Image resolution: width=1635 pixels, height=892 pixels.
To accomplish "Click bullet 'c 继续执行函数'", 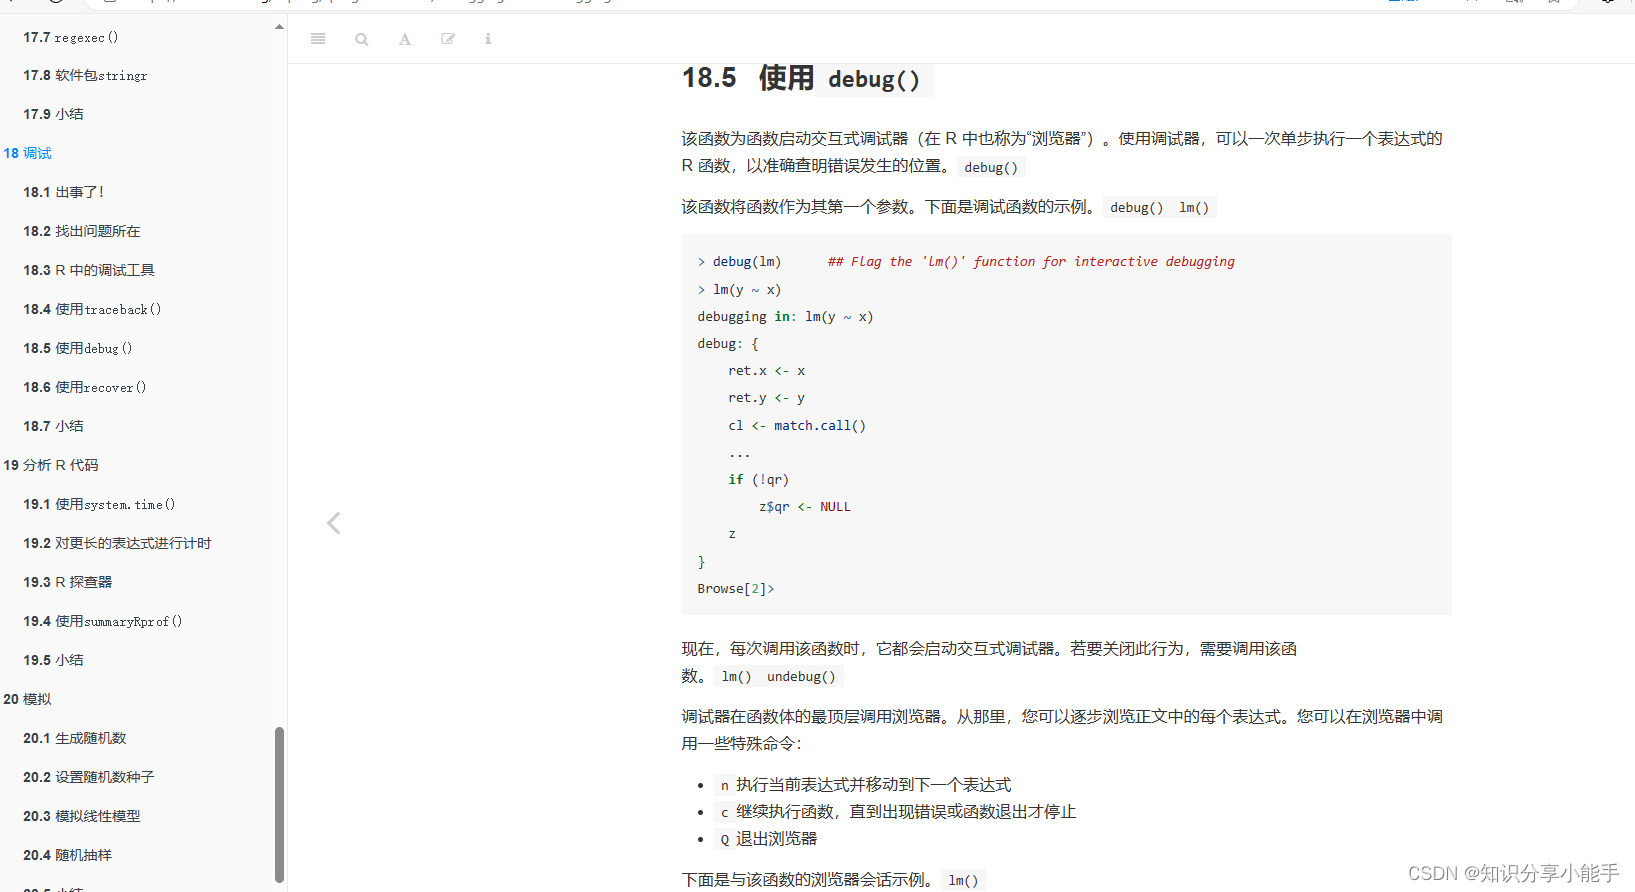I will click(x=897, y=812).
